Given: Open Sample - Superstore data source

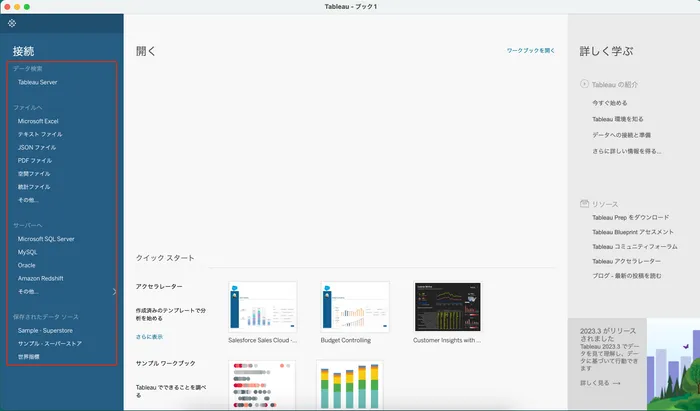Looking at the screenshot, I should coord(45,331).
